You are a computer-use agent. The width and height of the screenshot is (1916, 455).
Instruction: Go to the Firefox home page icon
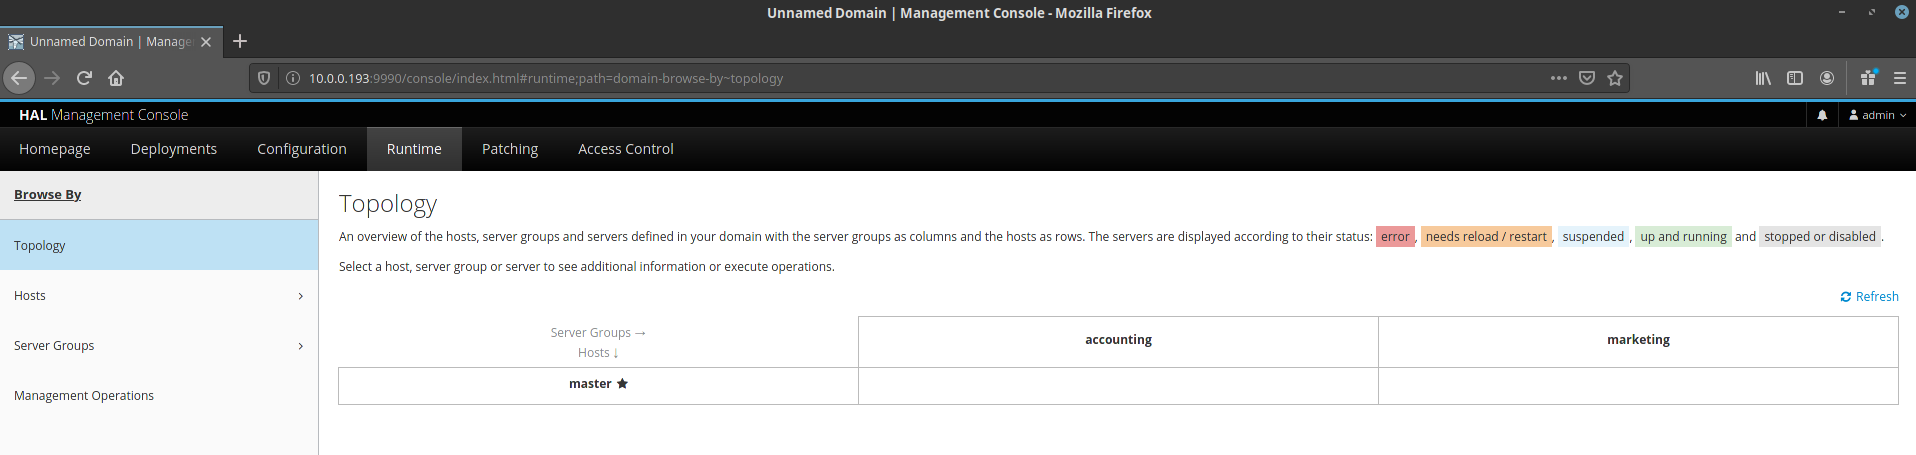click(x=116, y=78)
